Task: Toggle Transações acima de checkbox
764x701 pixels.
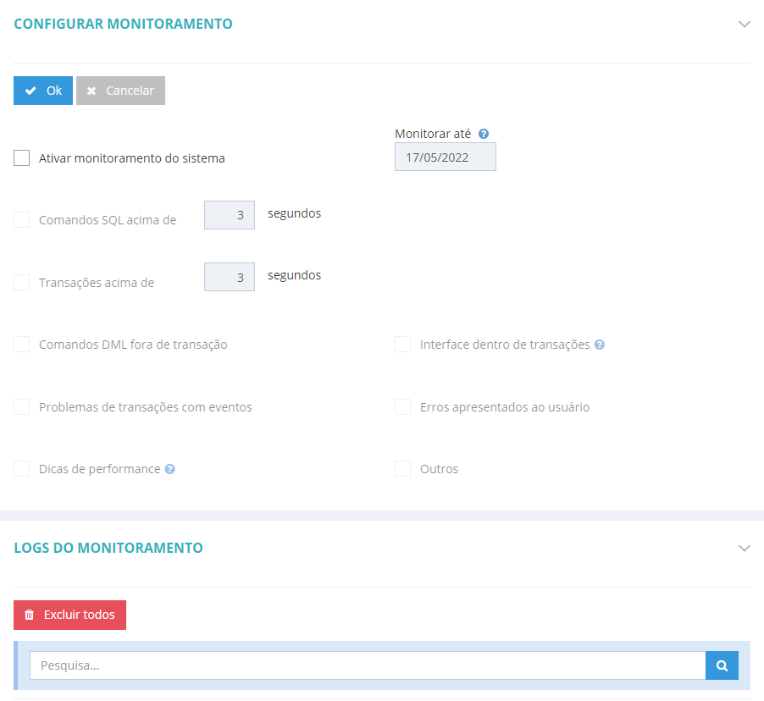Action: tap(22, 282)
